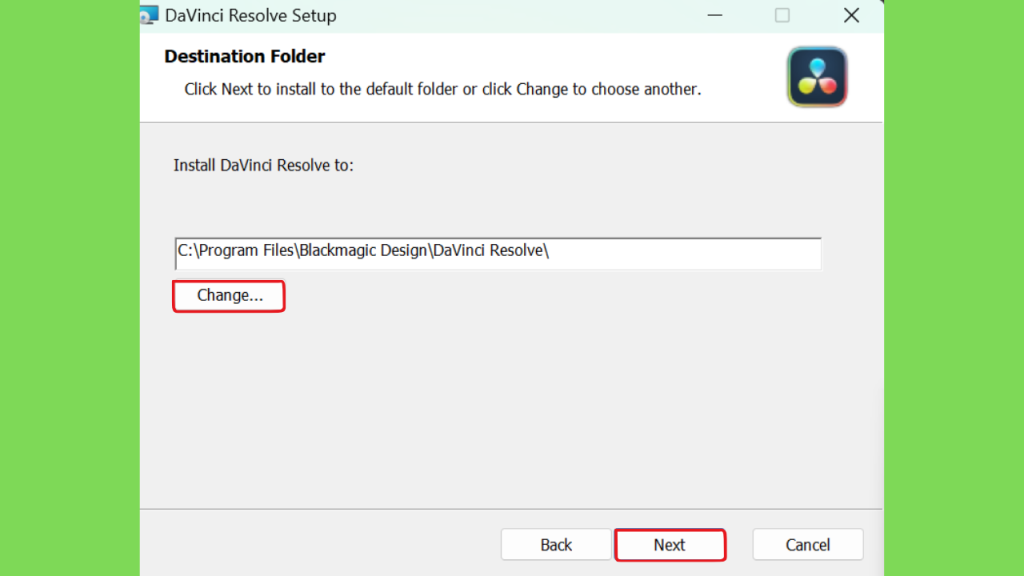1024x576 pixels.
Task: Click 'Blackmagic Design' text in the path field
Action: coord(363,251)
